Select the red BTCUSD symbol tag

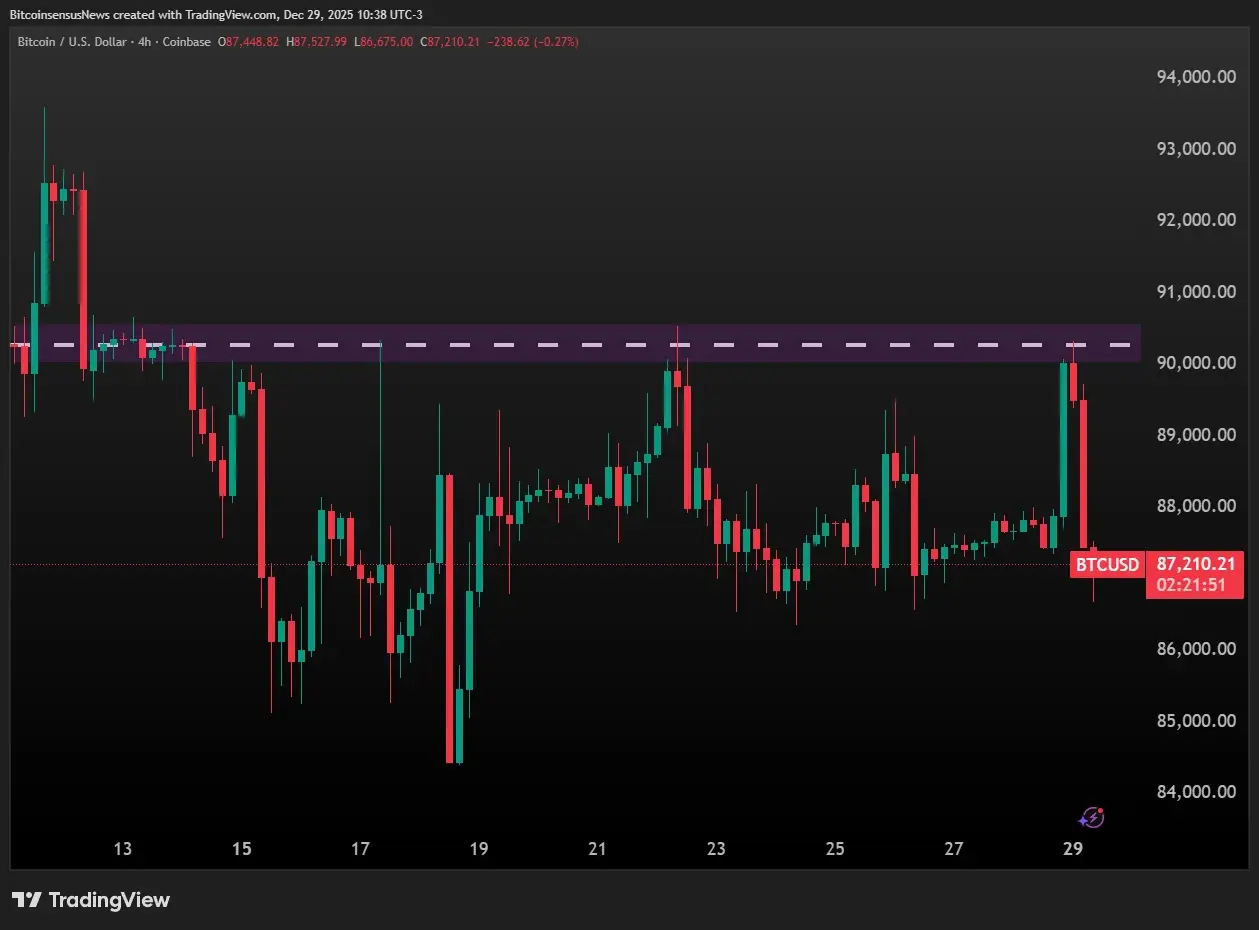click(1107, 565)
